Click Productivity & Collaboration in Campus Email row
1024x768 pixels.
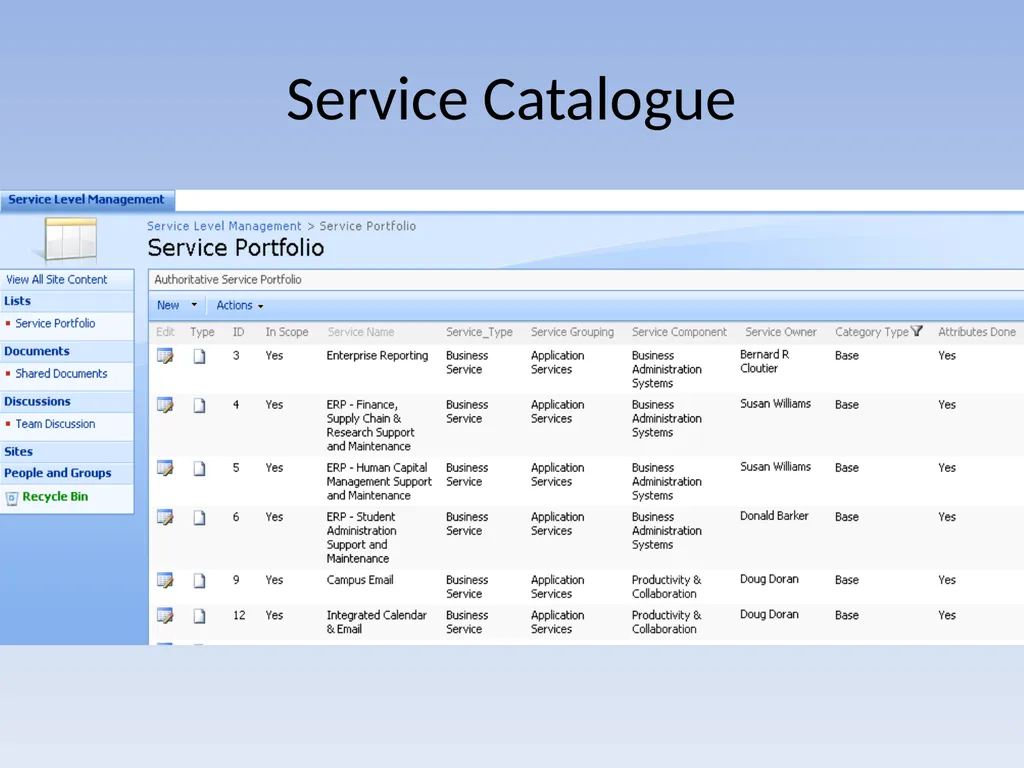[x=667, y=587]
